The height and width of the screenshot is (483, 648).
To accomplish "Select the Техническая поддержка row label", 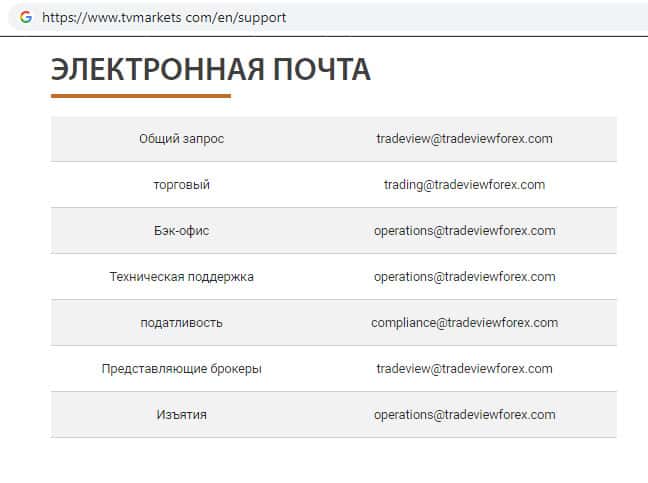I will [181, 277].
